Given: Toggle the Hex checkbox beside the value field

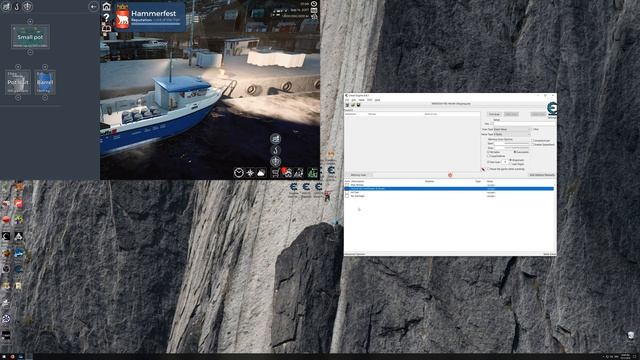Looking at the screenshot, I should [491, 124].
